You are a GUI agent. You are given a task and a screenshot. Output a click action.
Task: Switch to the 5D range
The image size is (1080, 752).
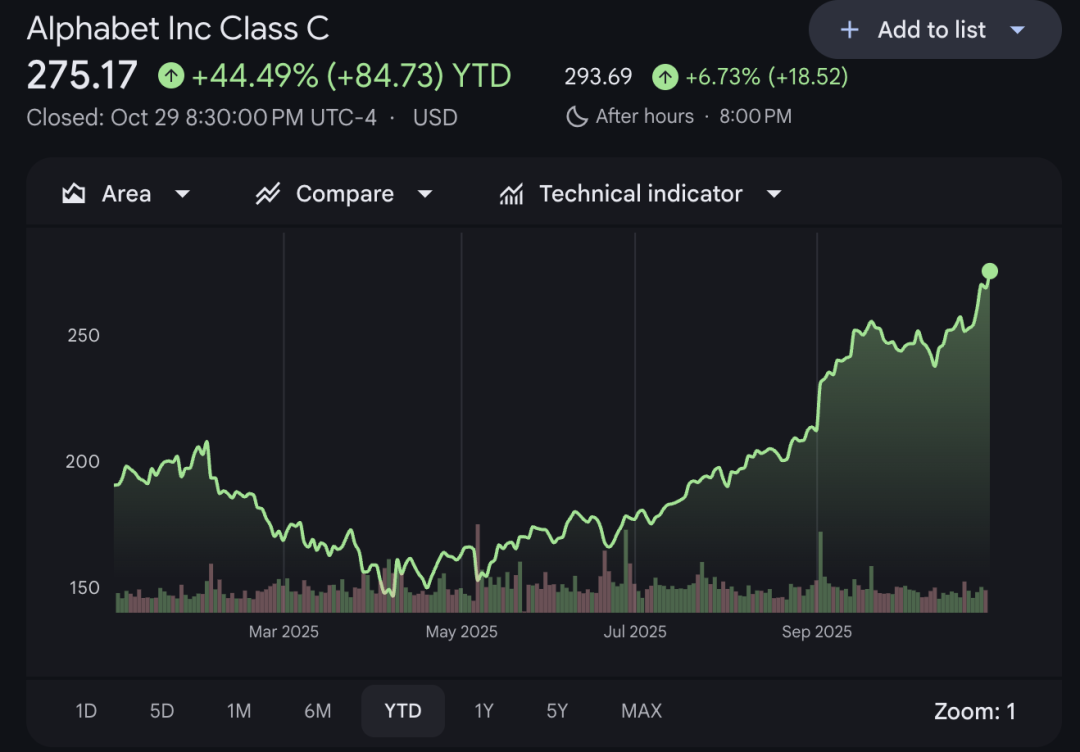click(x=162, y=711)
